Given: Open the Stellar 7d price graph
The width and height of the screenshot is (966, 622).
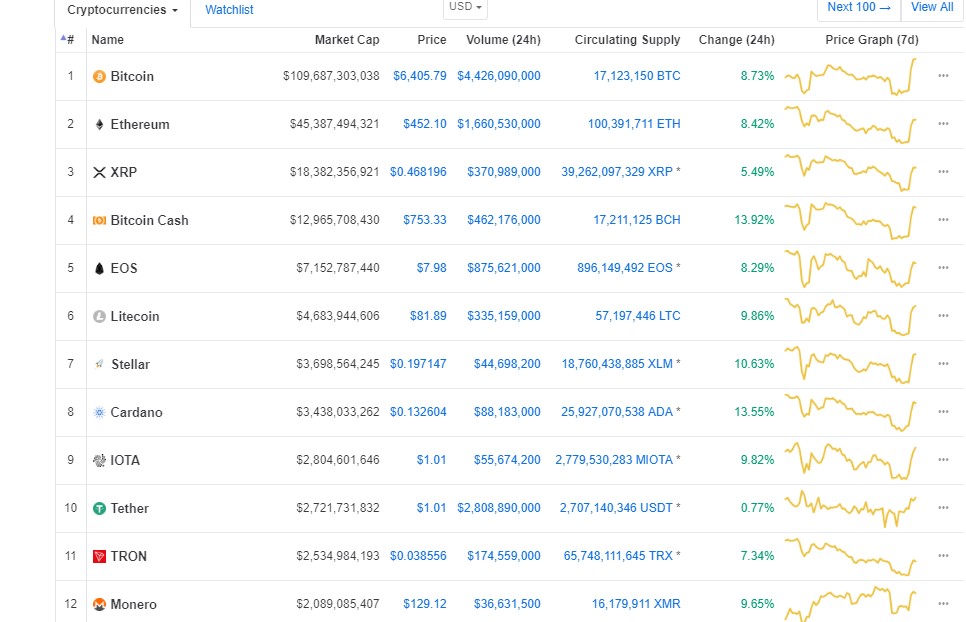Looking at the screenshot, I should pos(850,365).
